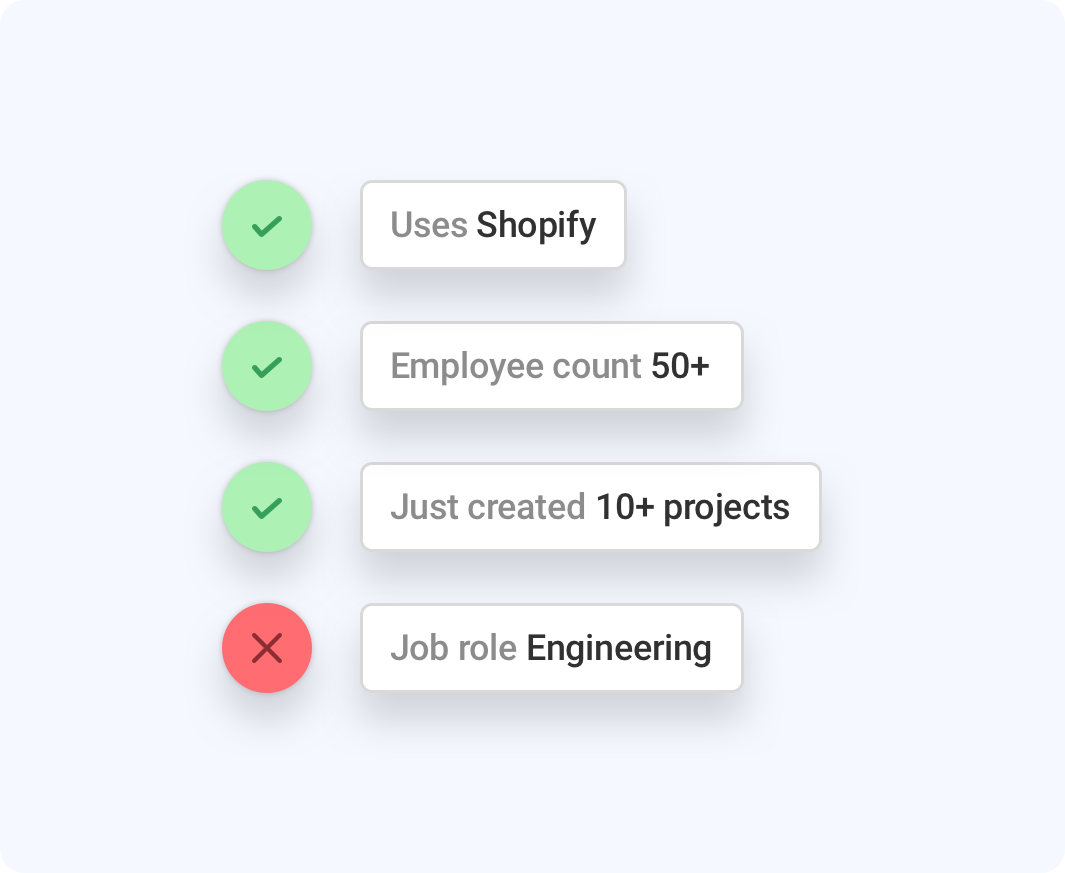Click the bold word Shopify
1065x873 pixels.
coord(536,226)
